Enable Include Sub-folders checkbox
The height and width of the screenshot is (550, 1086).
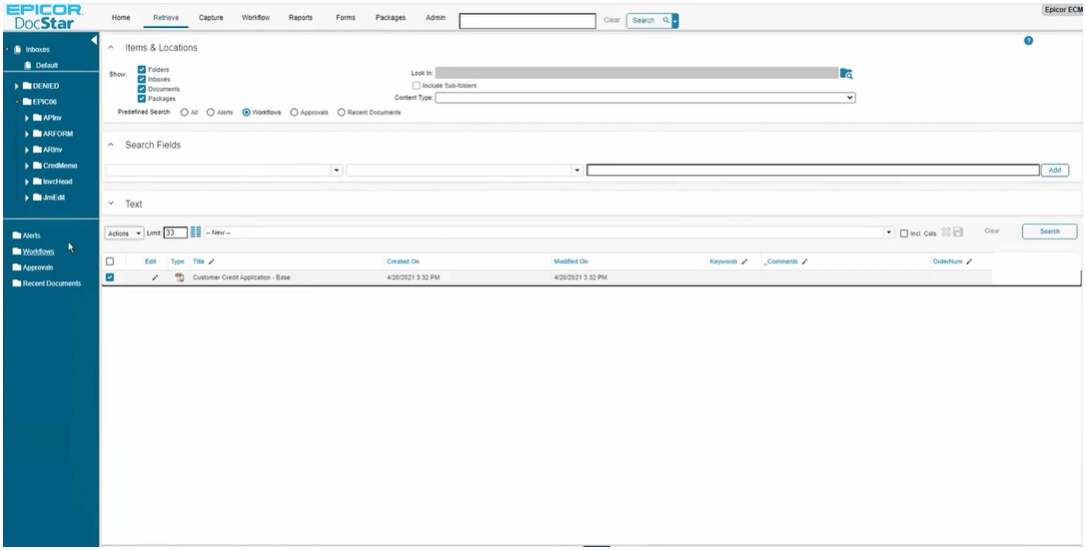coord(416,86)
